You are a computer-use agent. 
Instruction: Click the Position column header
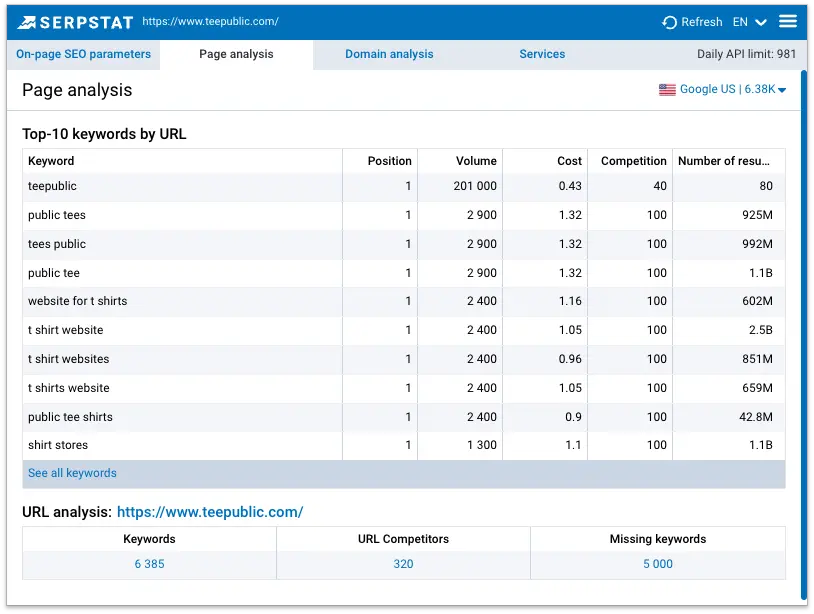point(389,160)
